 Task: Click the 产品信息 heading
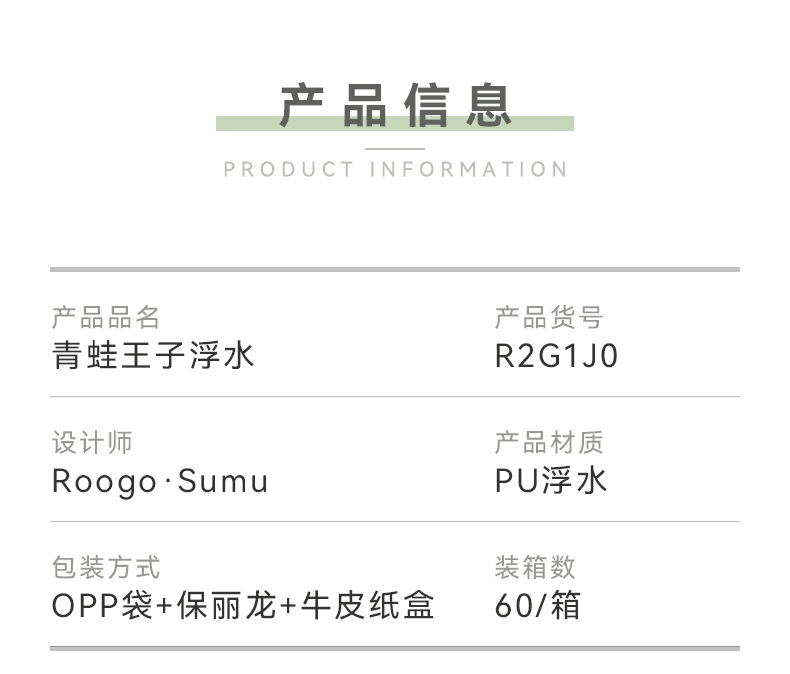pyautogui.click(x=395, y=105)
